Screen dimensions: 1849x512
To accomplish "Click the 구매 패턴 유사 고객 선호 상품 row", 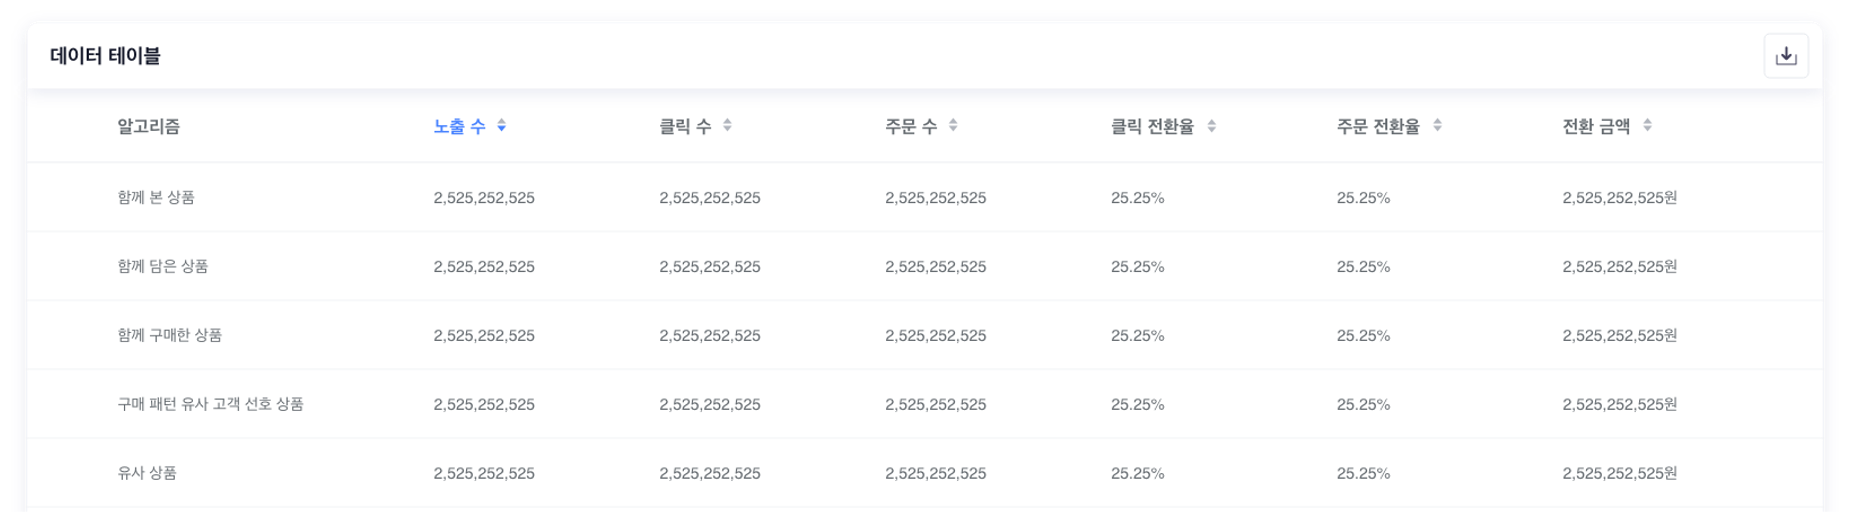I will 210,404.
